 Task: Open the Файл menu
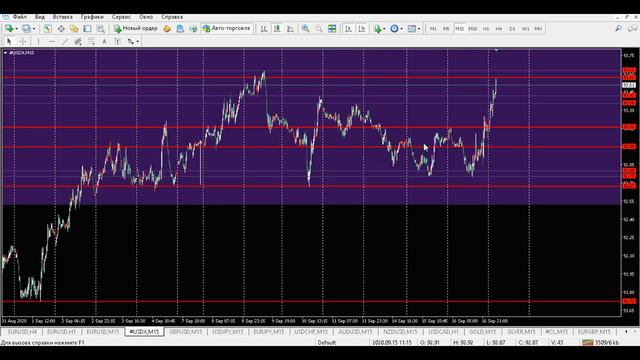click(20, 17)
